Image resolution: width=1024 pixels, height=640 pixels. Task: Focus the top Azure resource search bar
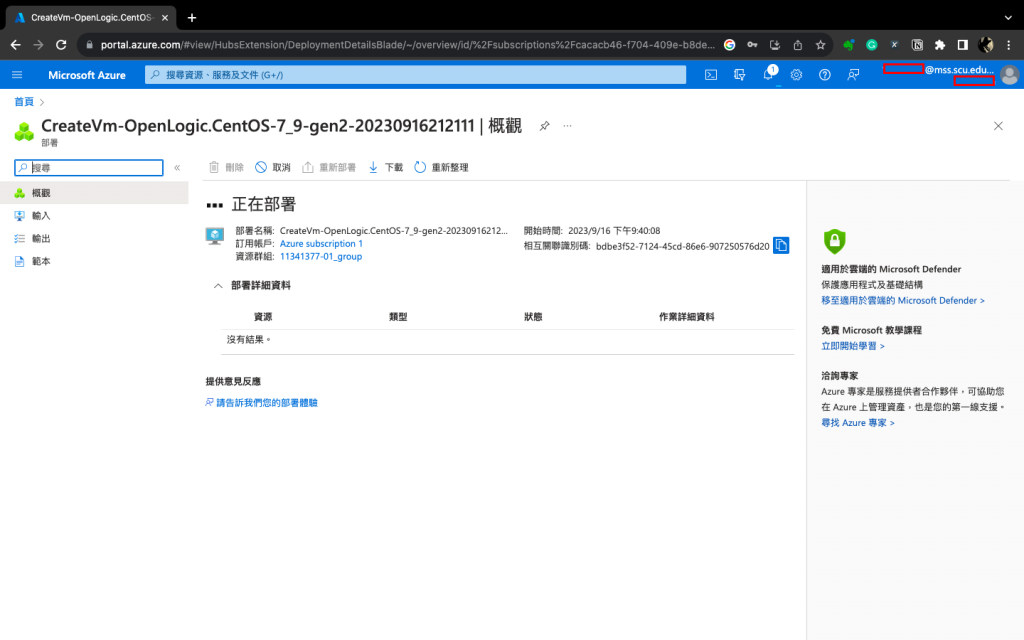tap(415, 75)
